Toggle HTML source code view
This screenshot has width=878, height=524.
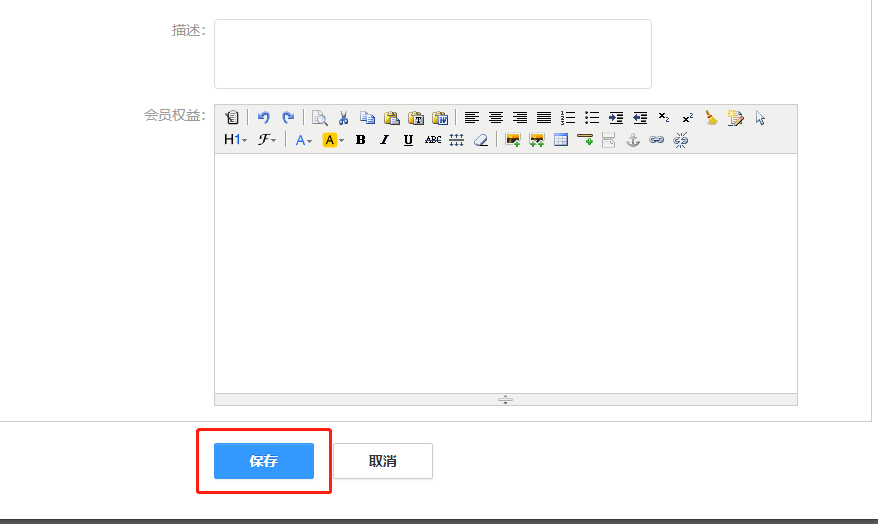tap(232, 118)
